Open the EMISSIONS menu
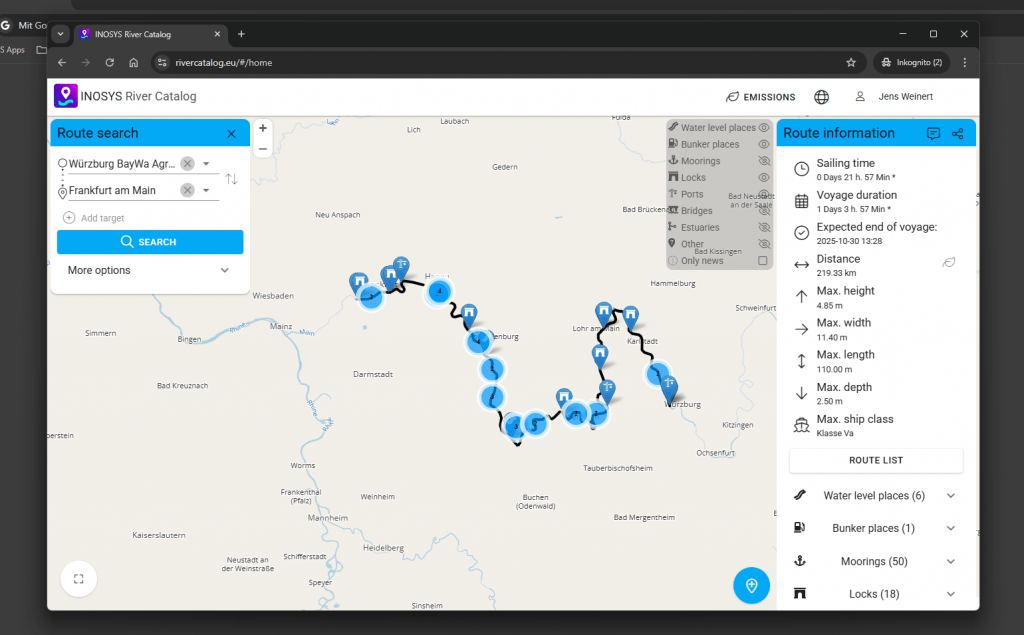The width and height of the screenshot is (1024, 635). point(761,97)
